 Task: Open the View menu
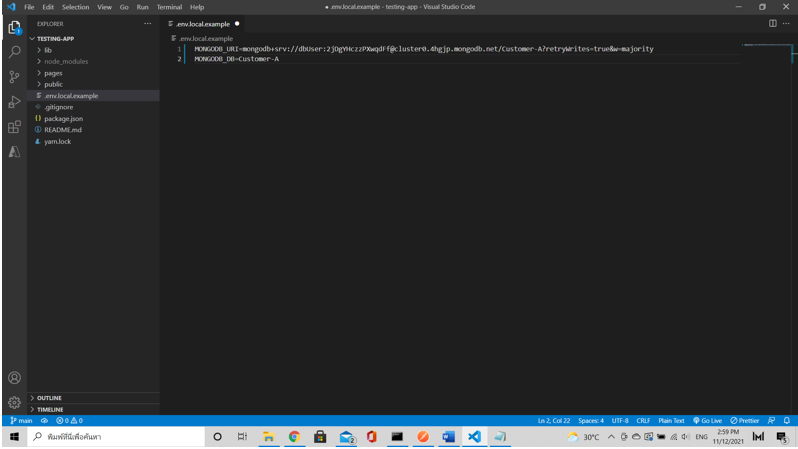(104, 7)
